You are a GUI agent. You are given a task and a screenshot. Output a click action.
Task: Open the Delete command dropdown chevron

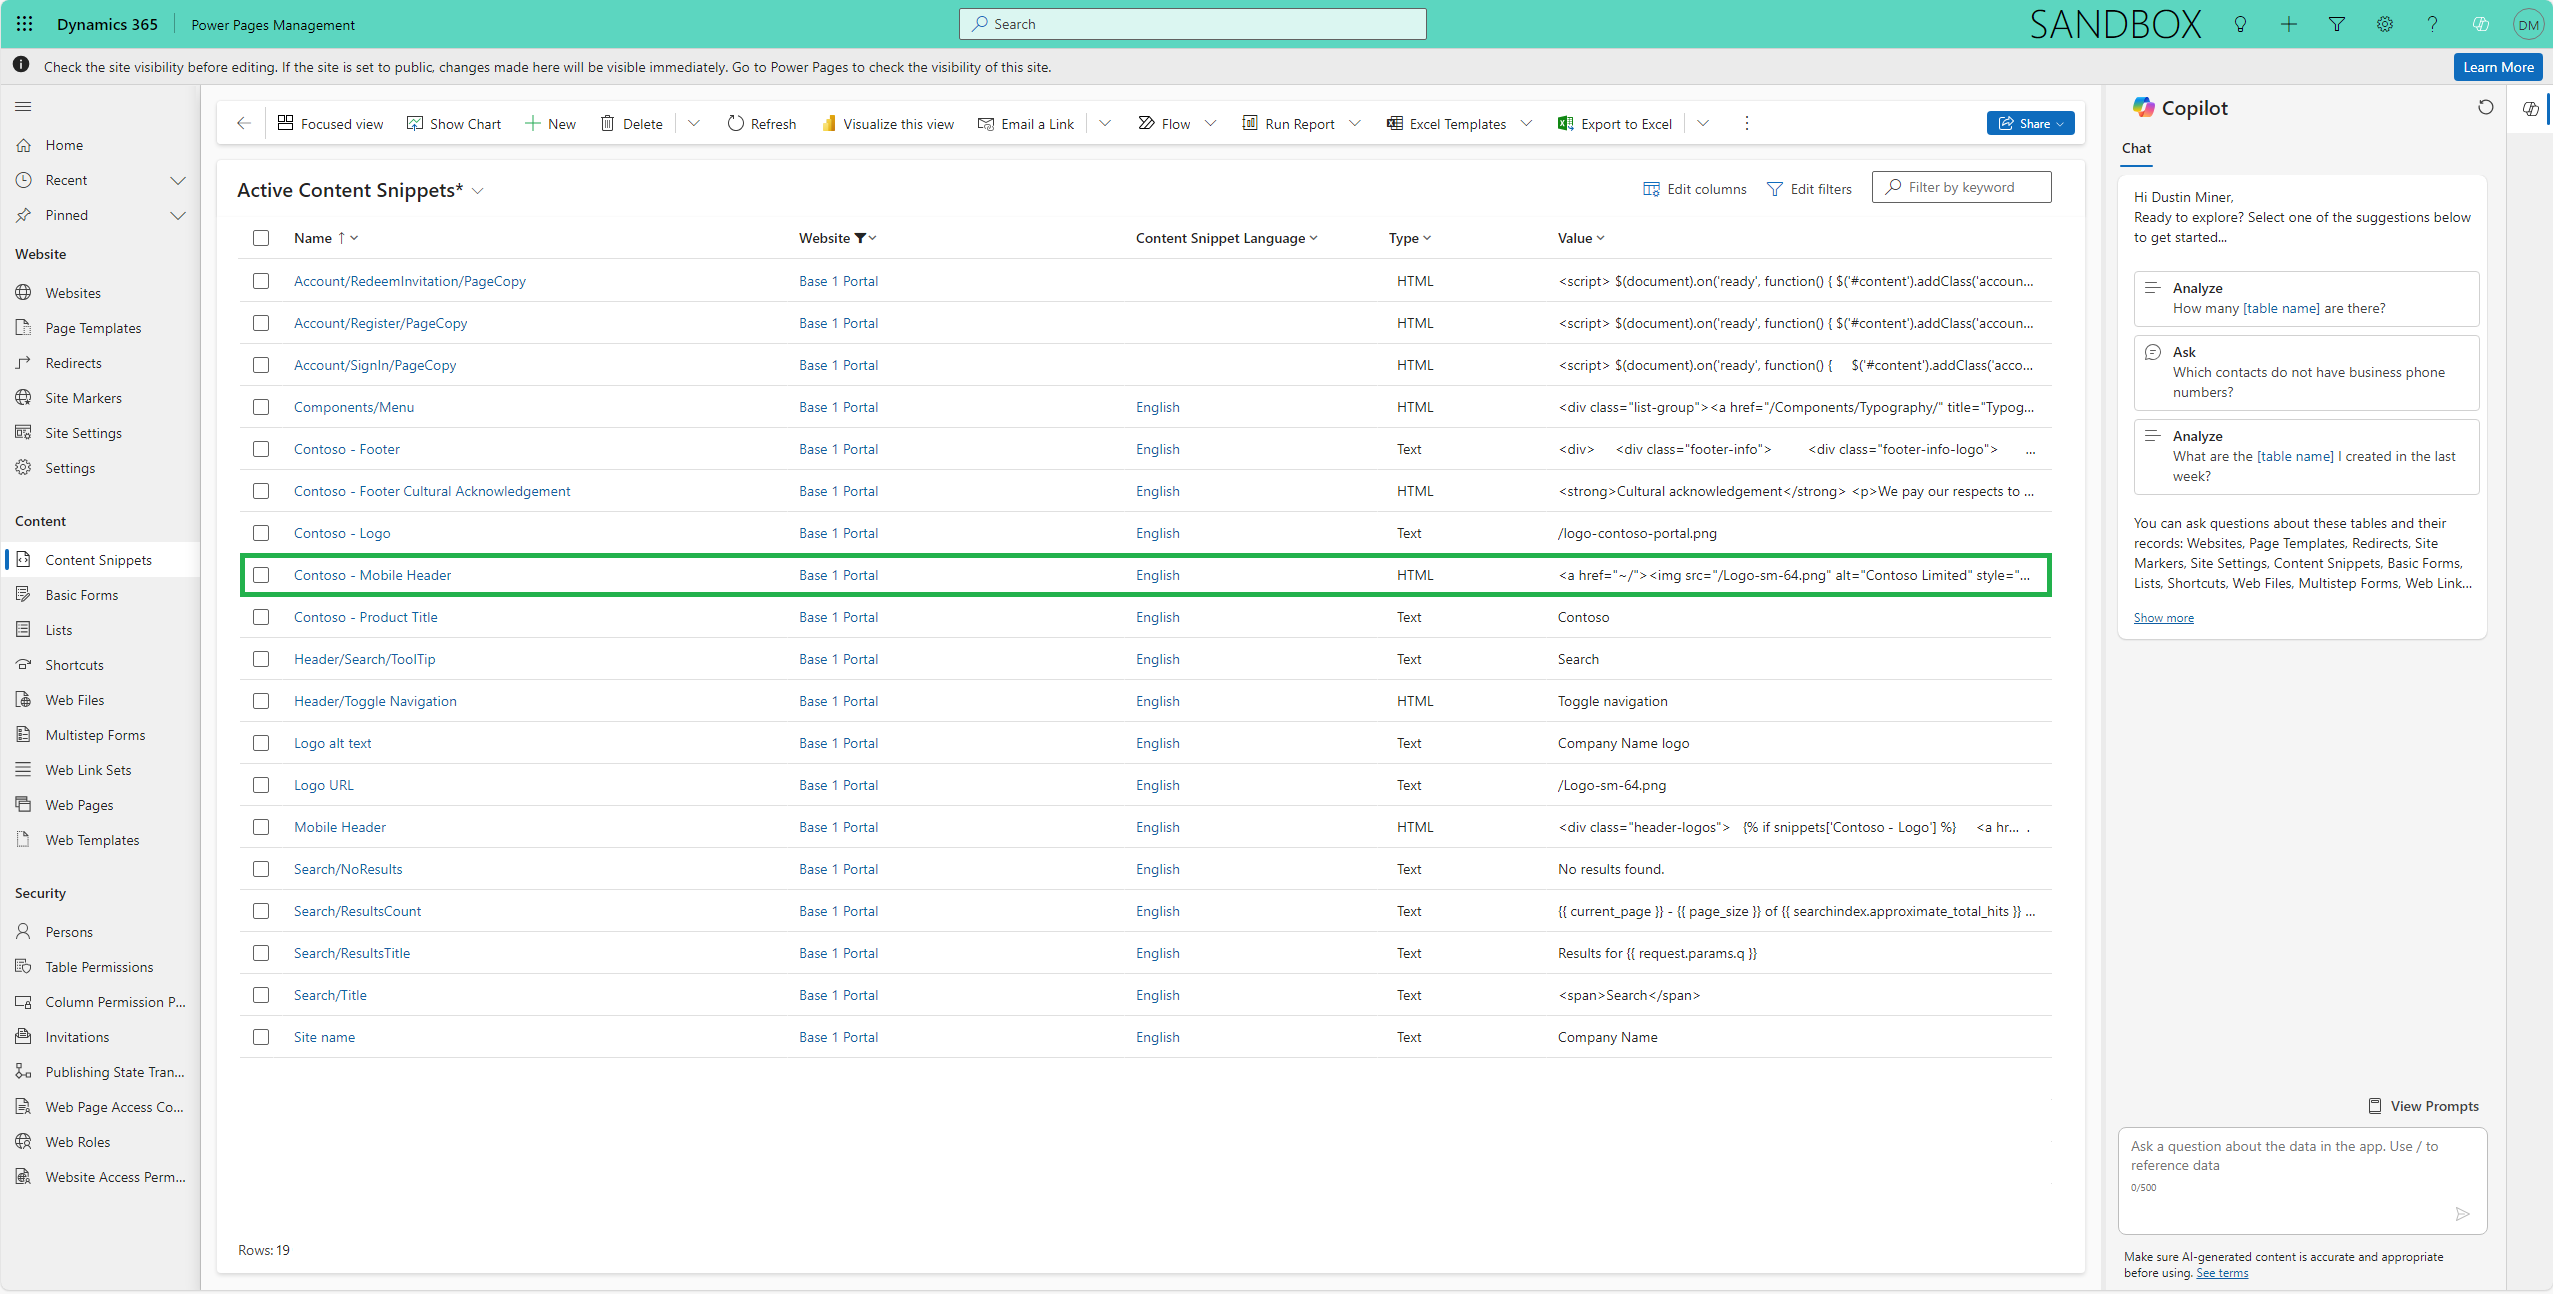coord(694,123)
